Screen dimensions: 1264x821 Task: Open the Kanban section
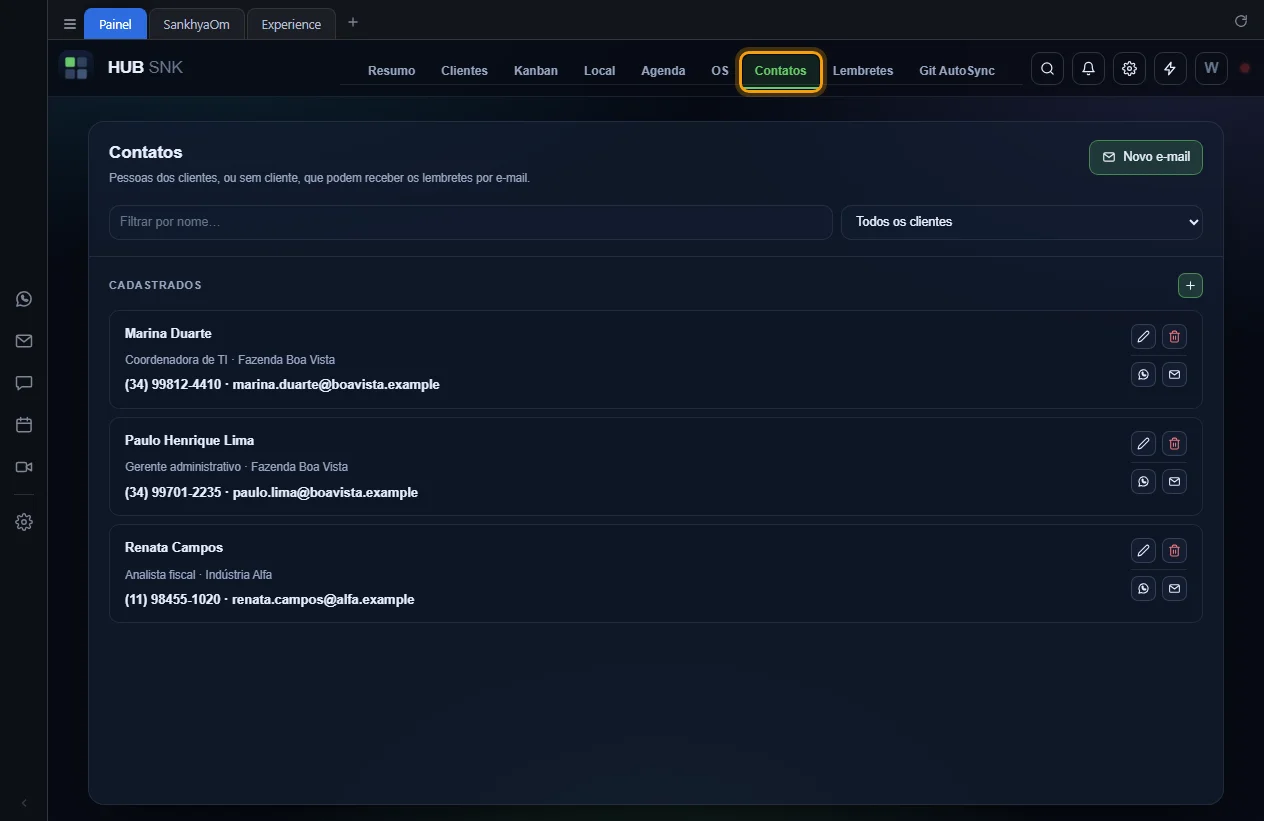coord(536,71)
